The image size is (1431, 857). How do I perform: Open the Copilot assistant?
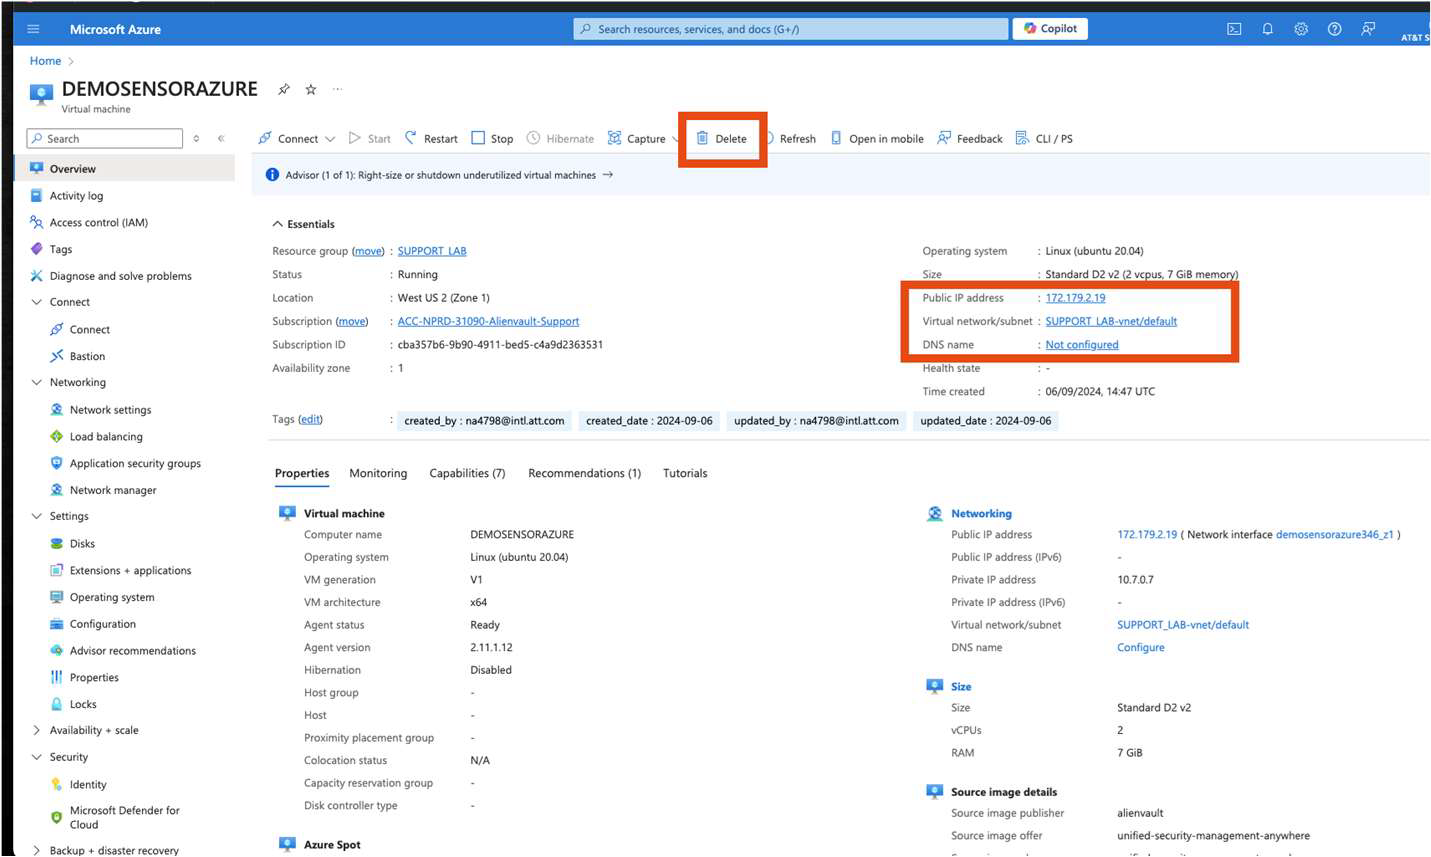pos(1049,28)
